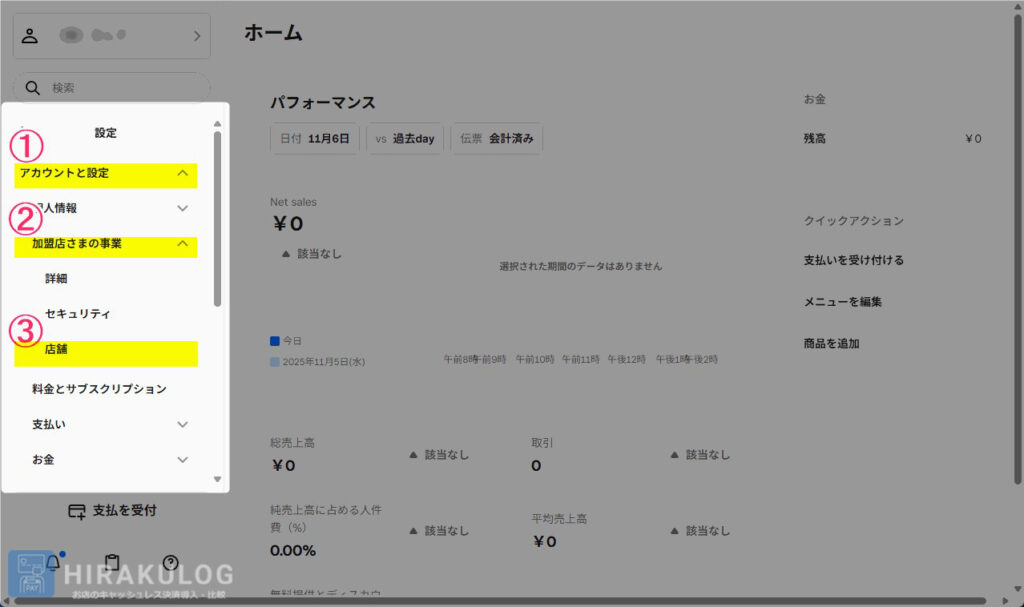Click the clipboard icon in bottom bar

(x=112, y=563)
